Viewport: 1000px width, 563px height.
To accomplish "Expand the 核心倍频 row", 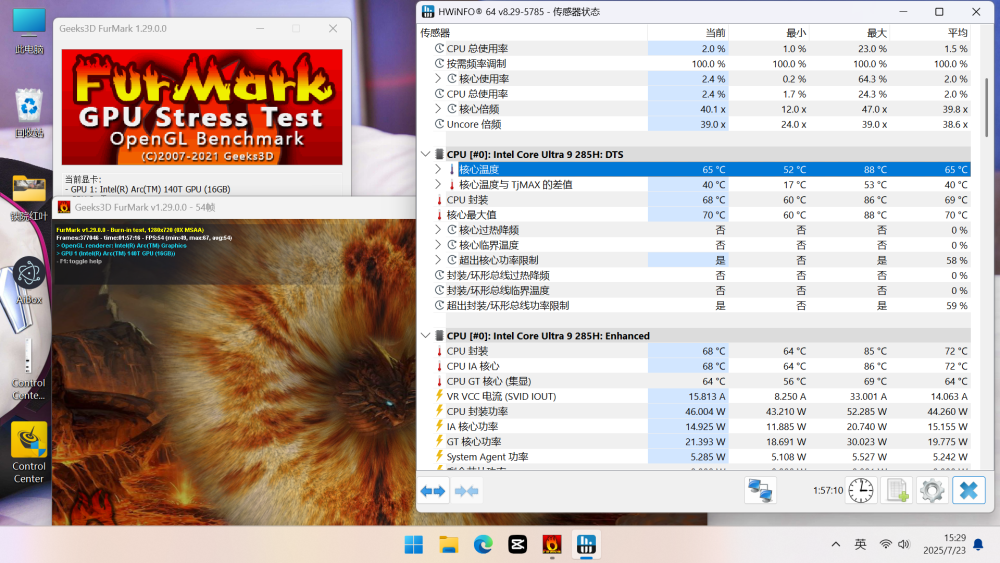I will pyautogui.click(x=438, y=109).
